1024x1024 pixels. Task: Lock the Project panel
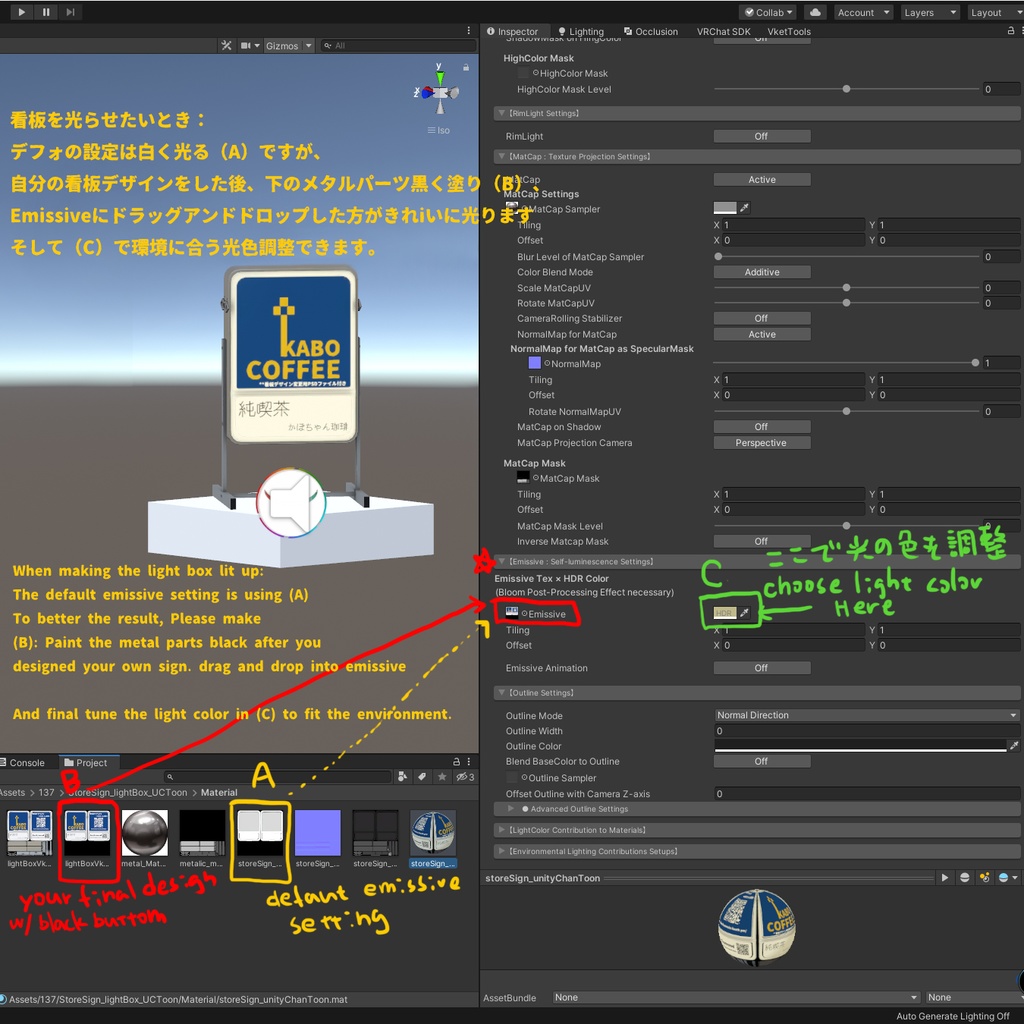[x=456, y=761]
